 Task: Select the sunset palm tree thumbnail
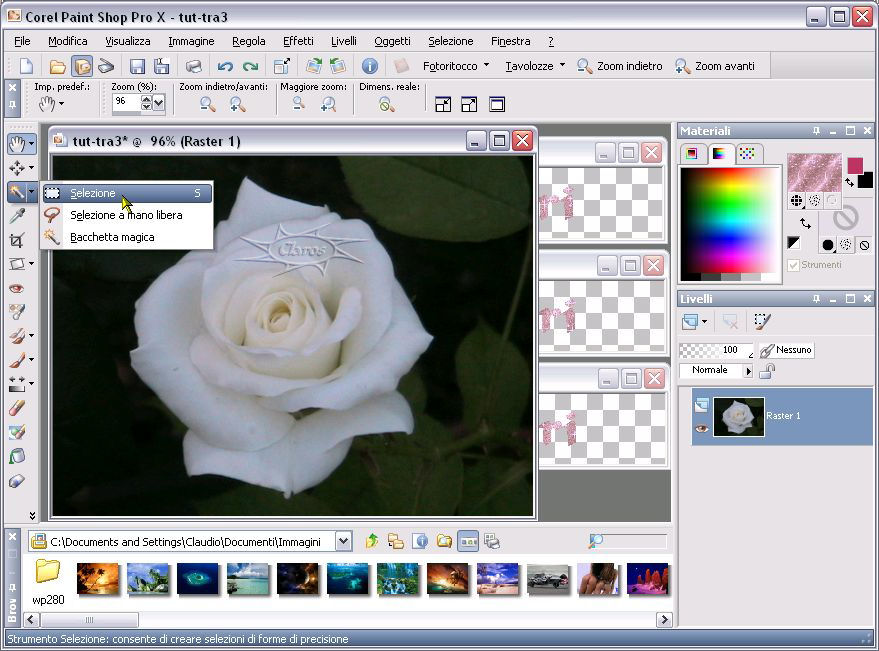[98, 578]
